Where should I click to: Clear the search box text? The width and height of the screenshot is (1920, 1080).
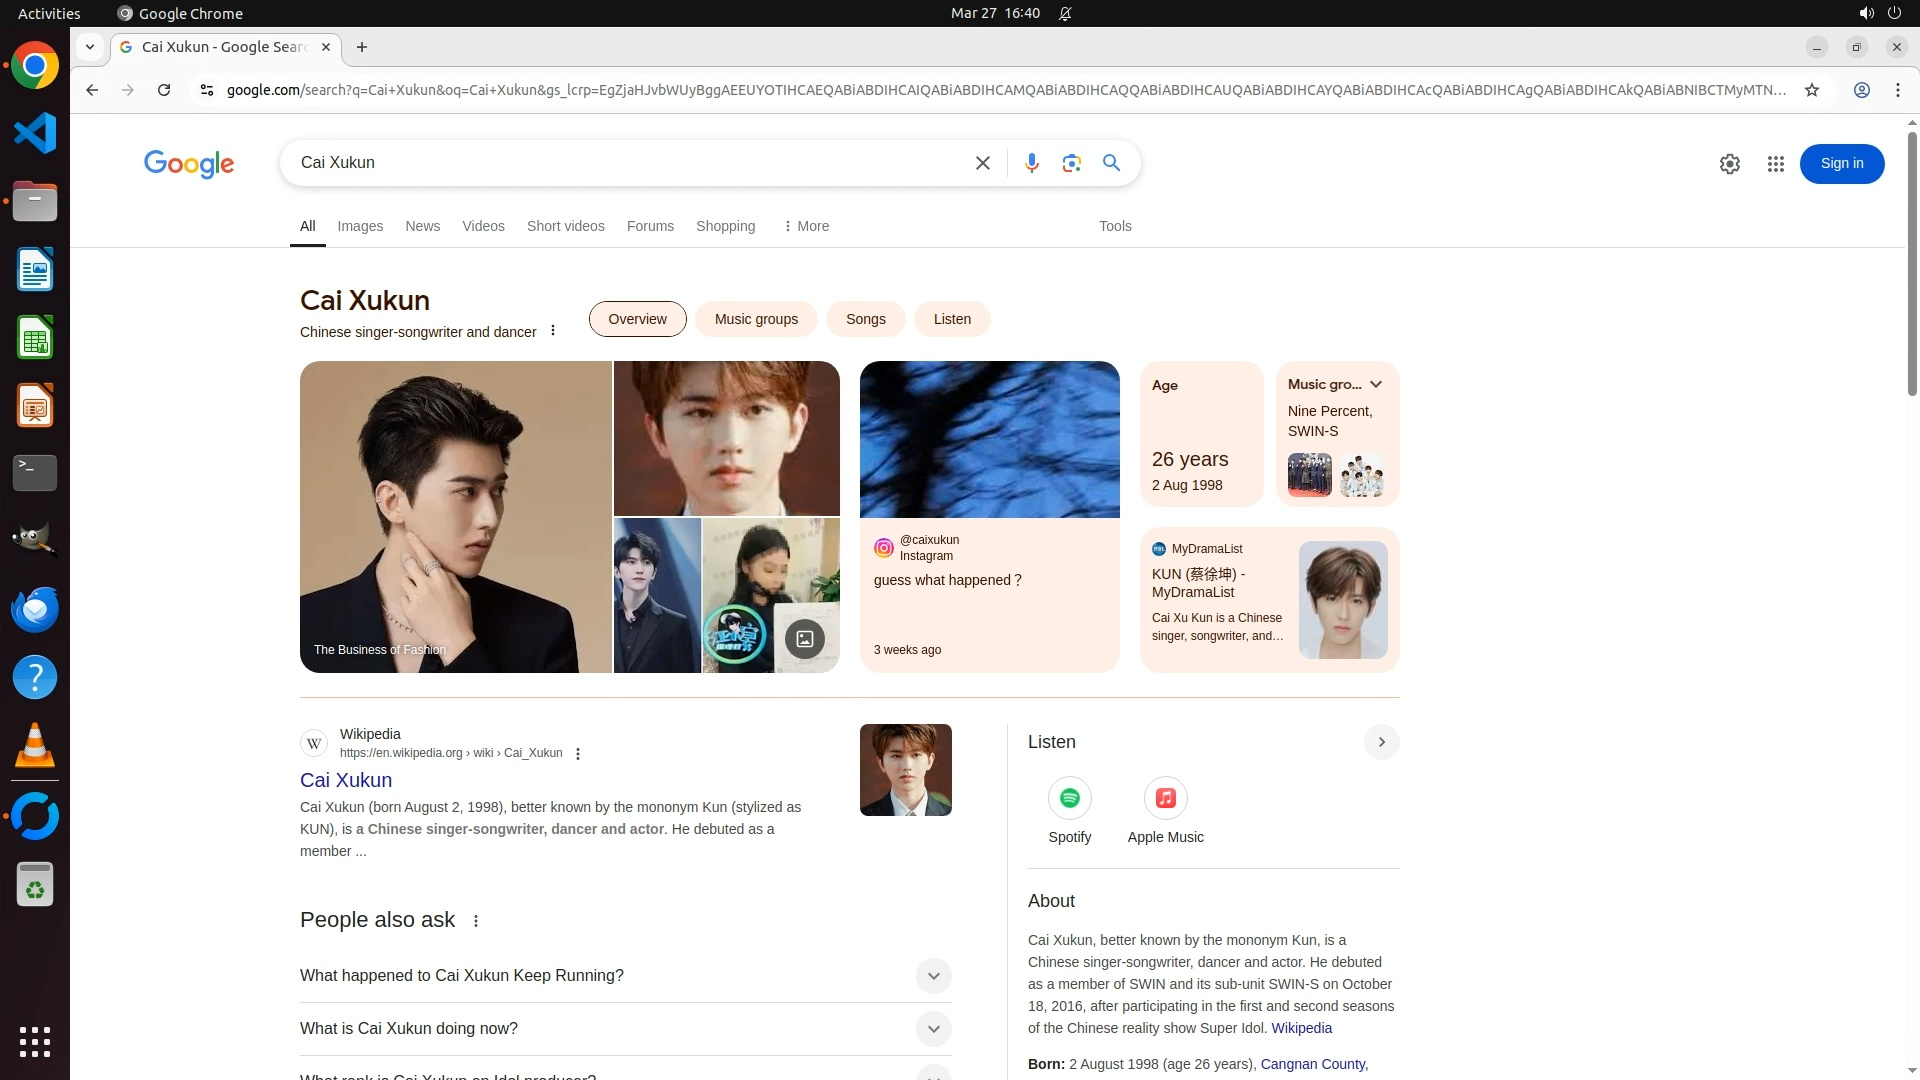[x=982, y=163]
